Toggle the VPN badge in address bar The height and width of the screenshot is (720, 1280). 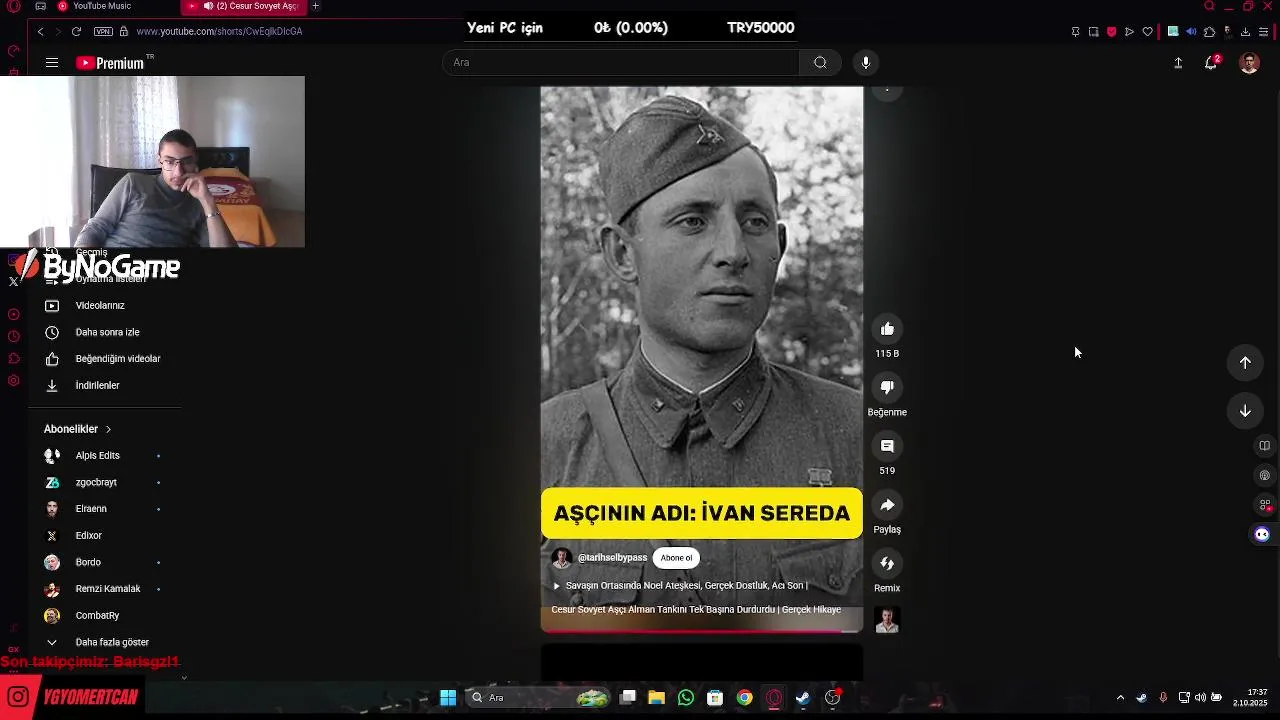[103, 32]
